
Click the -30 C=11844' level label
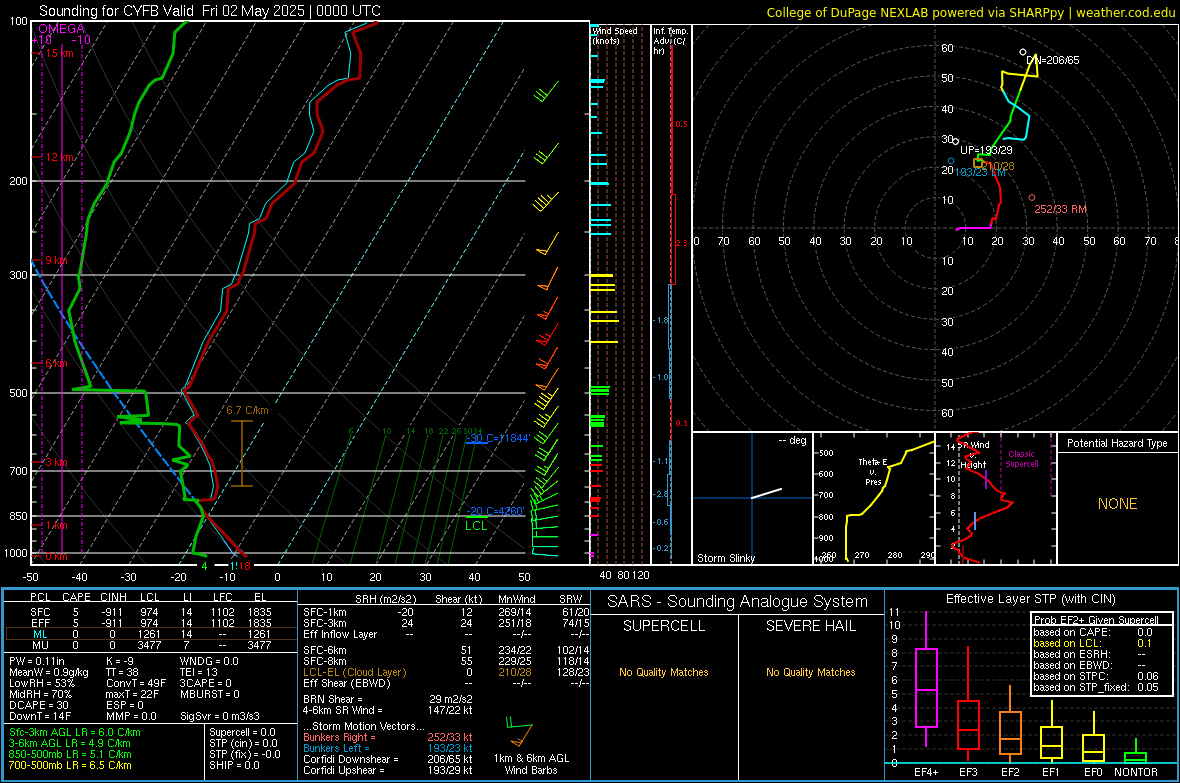498,438
